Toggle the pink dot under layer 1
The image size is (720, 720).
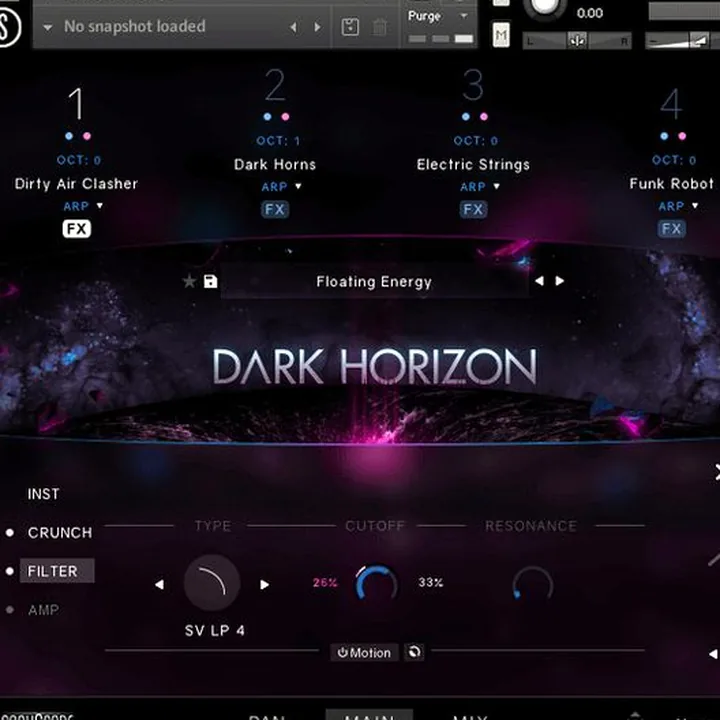coord(87,136)
